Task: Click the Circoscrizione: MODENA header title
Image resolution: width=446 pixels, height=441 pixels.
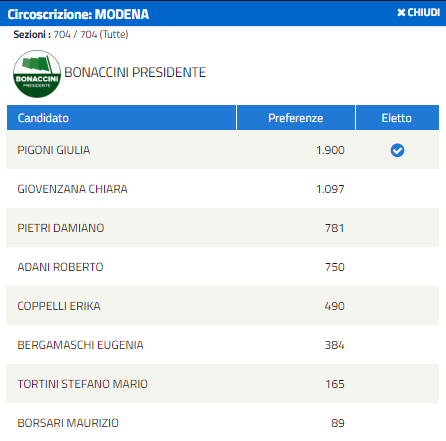Action: click(78, 14)
